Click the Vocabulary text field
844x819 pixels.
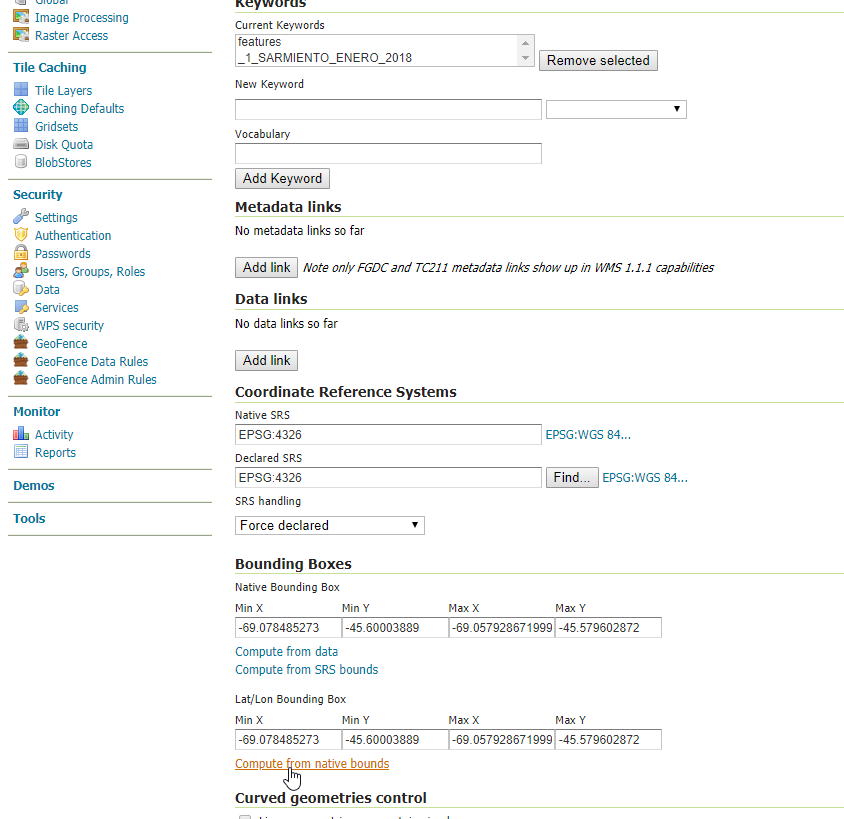[x=388, y=153]
